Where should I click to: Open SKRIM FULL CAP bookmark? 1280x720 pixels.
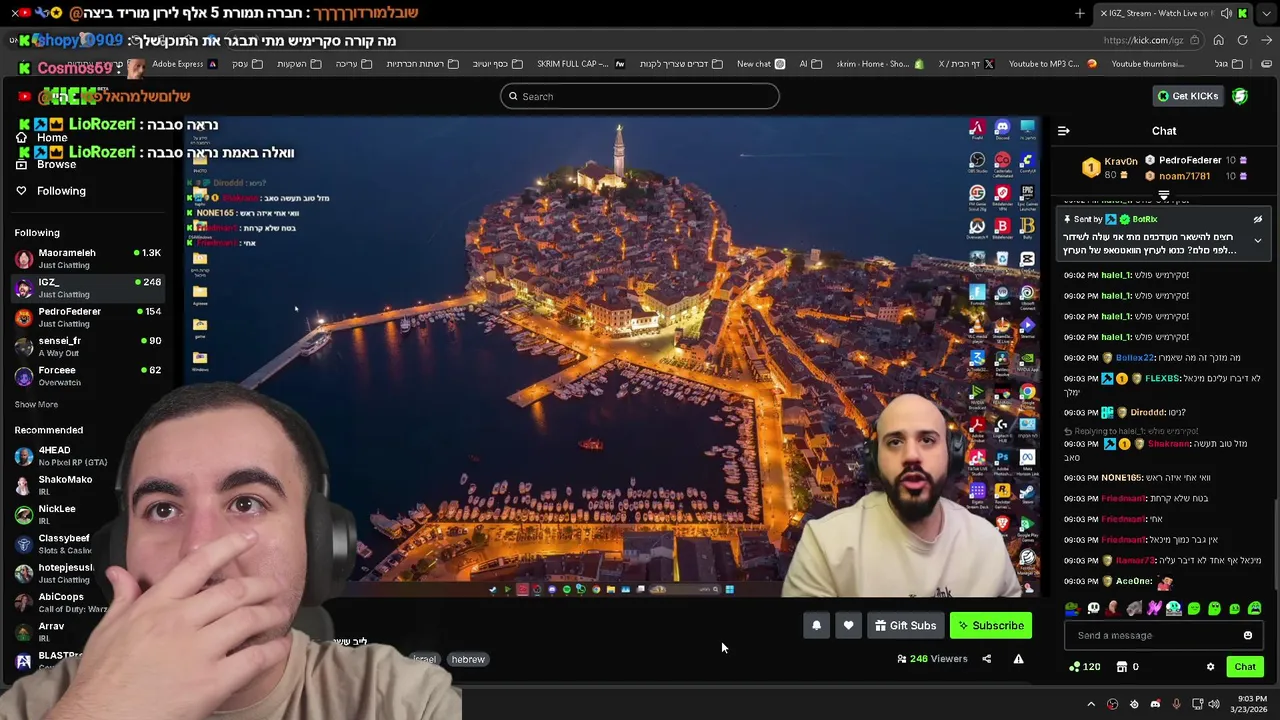(581, 64)
